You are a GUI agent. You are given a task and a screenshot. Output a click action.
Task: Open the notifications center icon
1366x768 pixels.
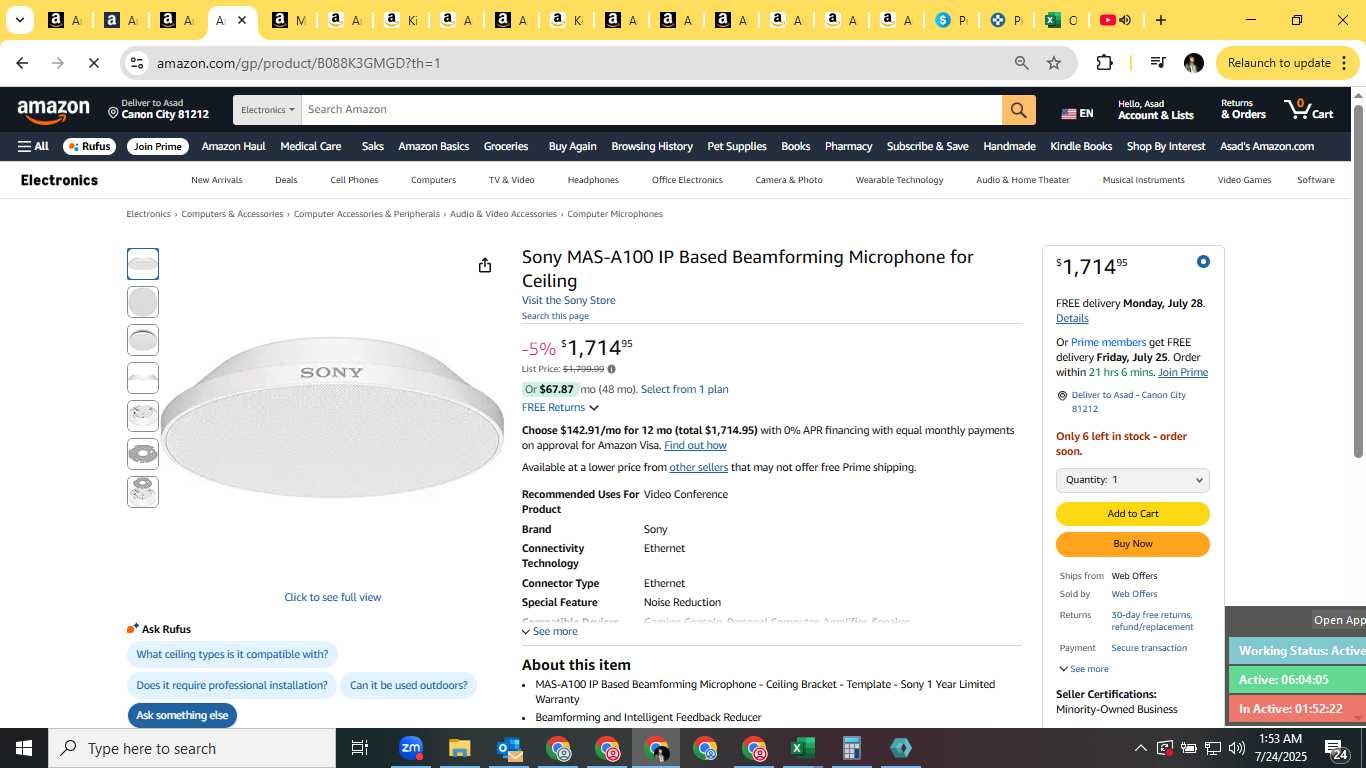point(1336,748)
